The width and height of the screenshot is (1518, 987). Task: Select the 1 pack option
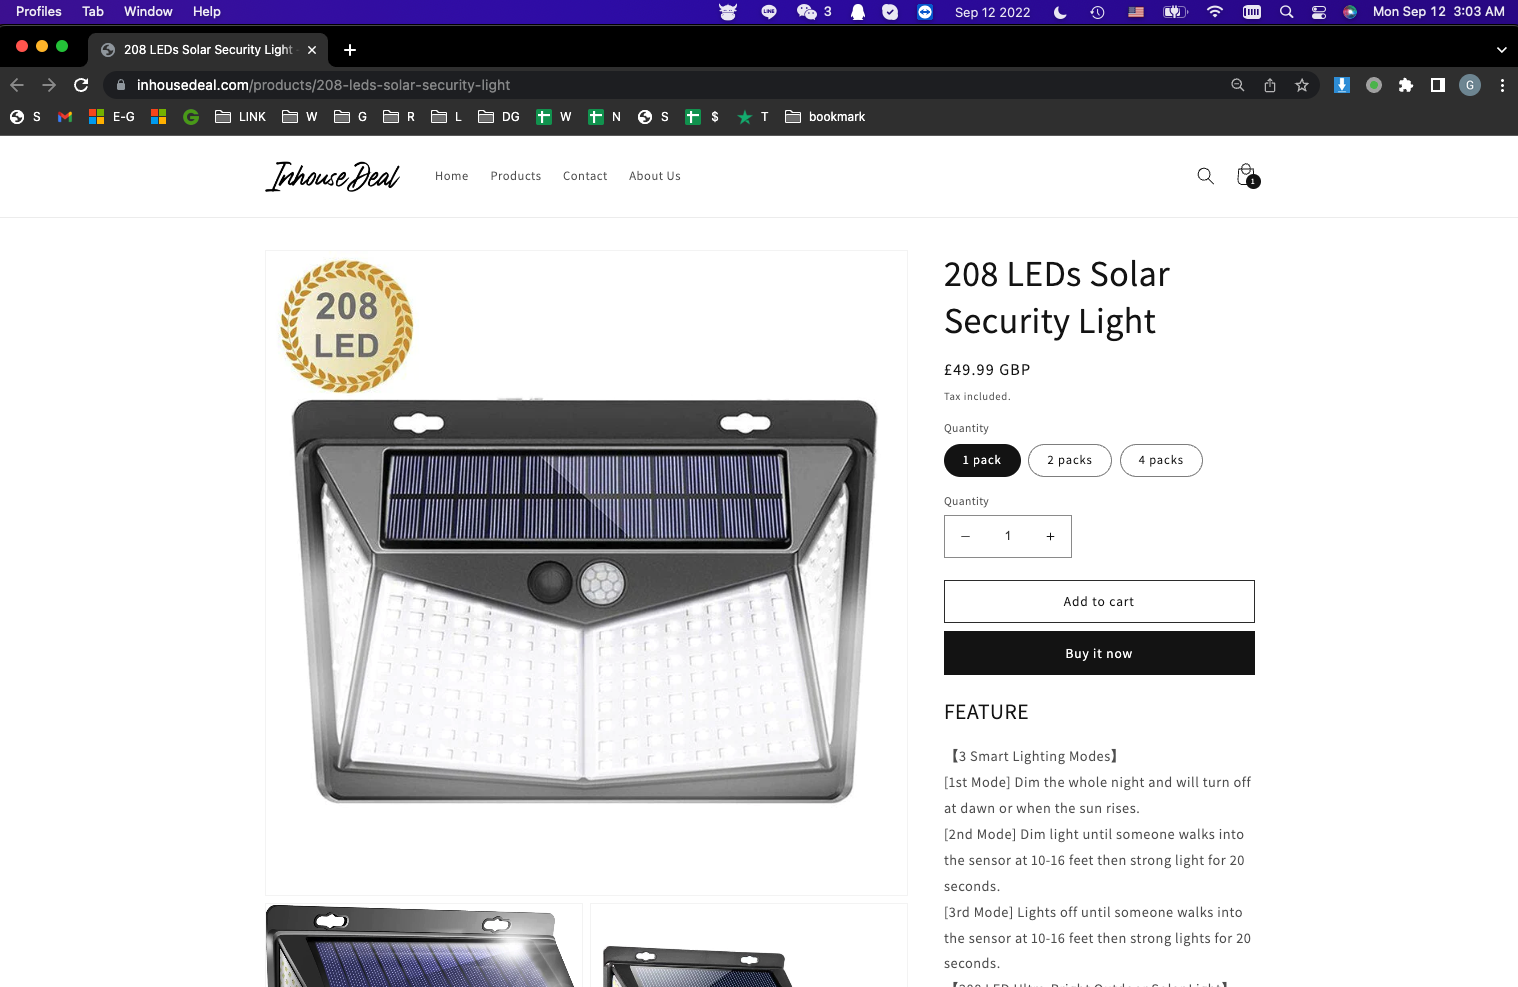click(982, 460)
